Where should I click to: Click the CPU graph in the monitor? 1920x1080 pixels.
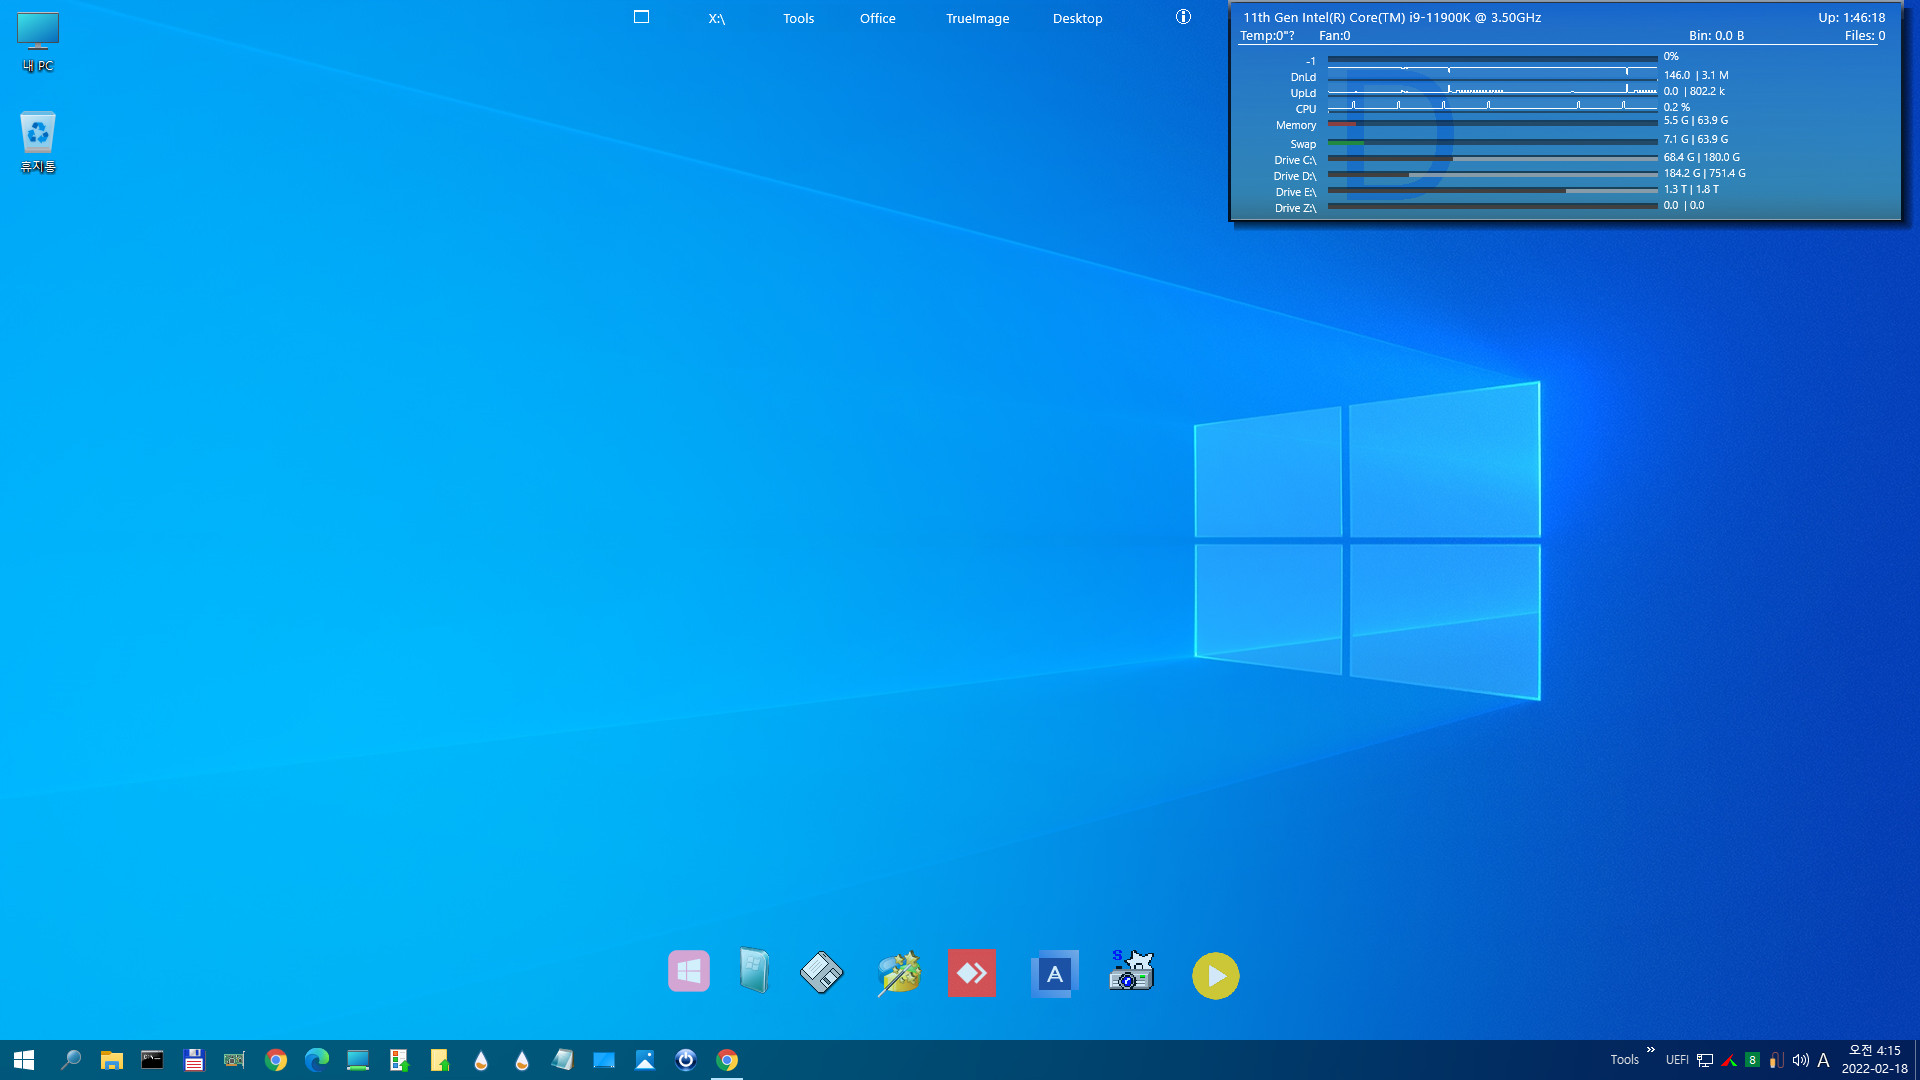click(1492, 106)
